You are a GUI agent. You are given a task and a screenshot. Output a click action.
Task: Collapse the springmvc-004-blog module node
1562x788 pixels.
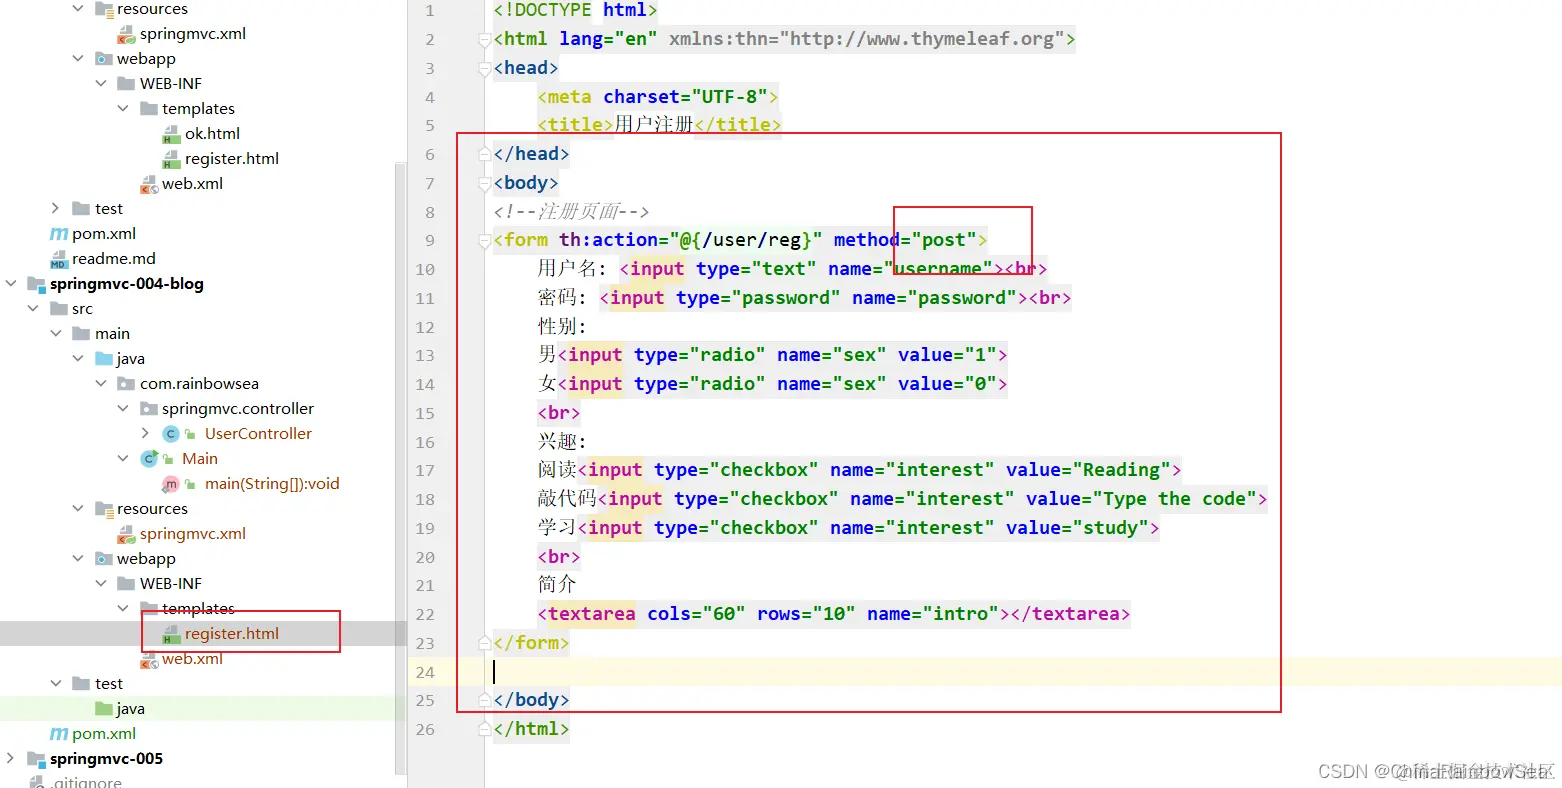pos(11,284)
